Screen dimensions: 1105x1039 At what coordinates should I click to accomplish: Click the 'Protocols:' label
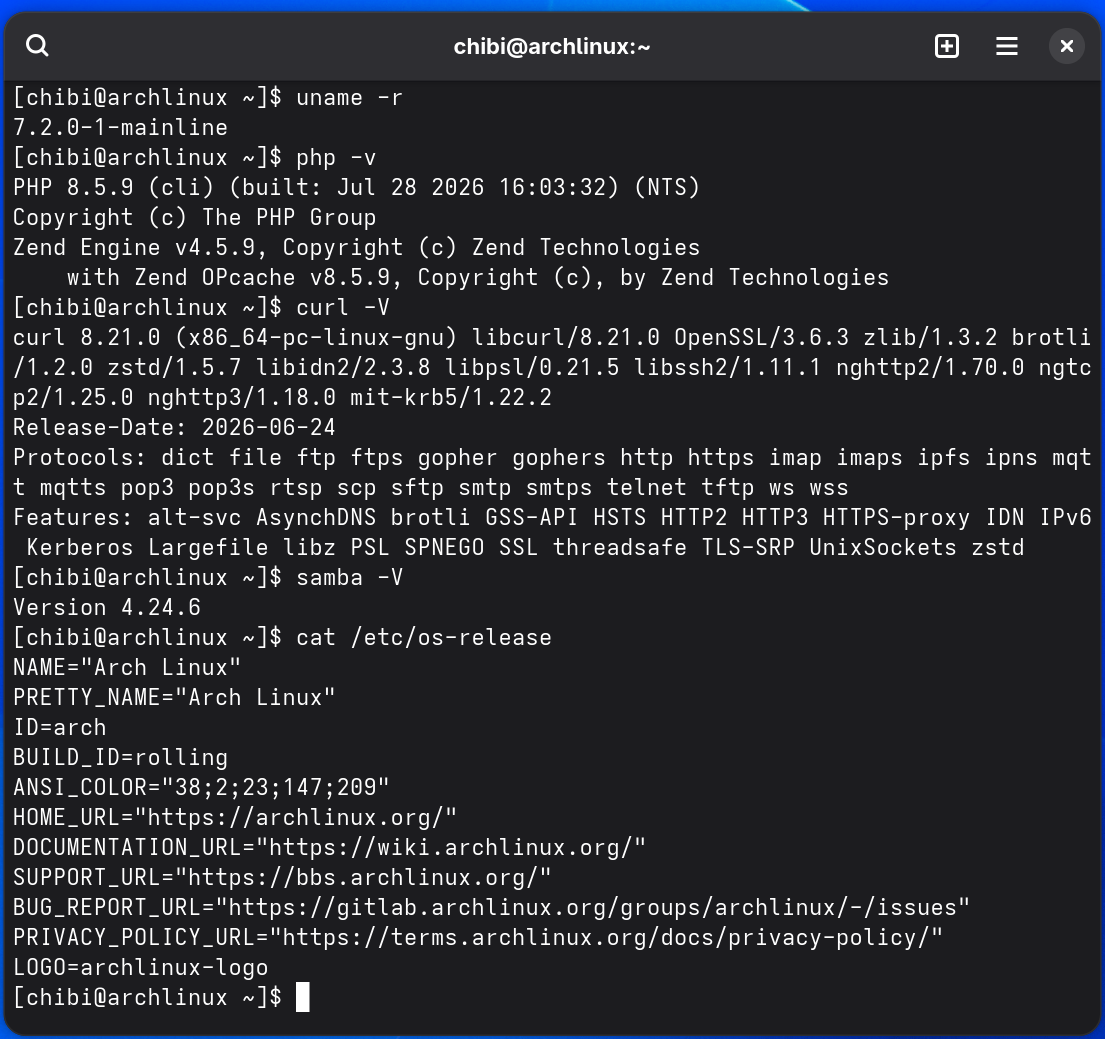[x=80, y=457]
